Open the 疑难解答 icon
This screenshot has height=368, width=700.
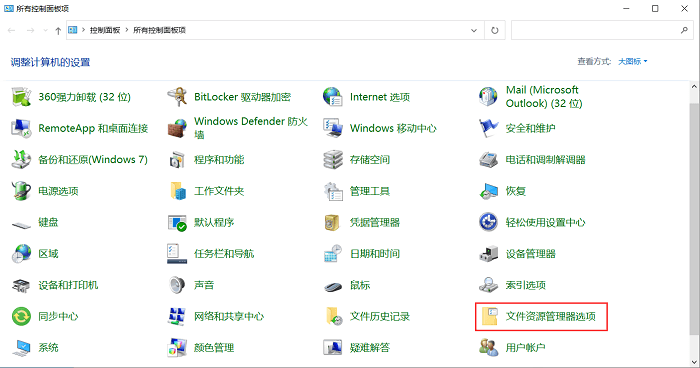pyautogui.click(x=333, y=347)
